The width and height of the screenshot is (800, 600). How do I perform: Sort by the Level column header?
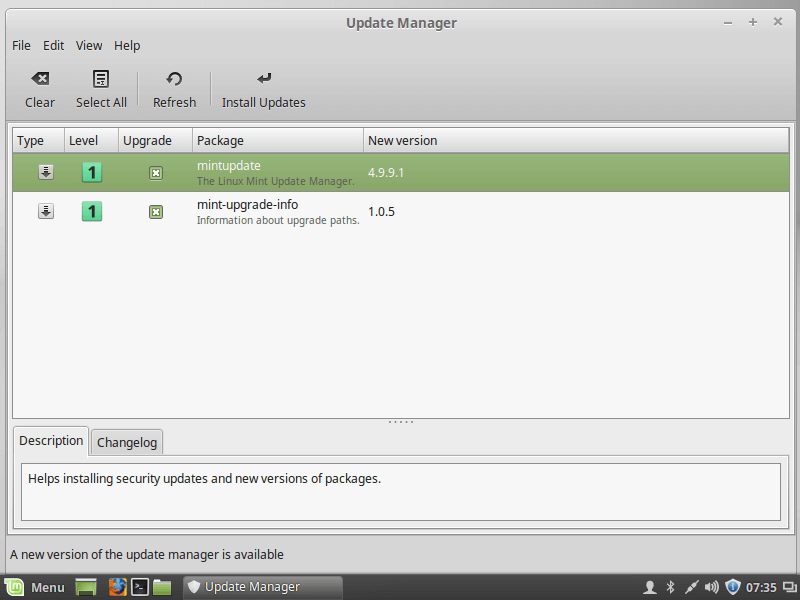(91, 140)
